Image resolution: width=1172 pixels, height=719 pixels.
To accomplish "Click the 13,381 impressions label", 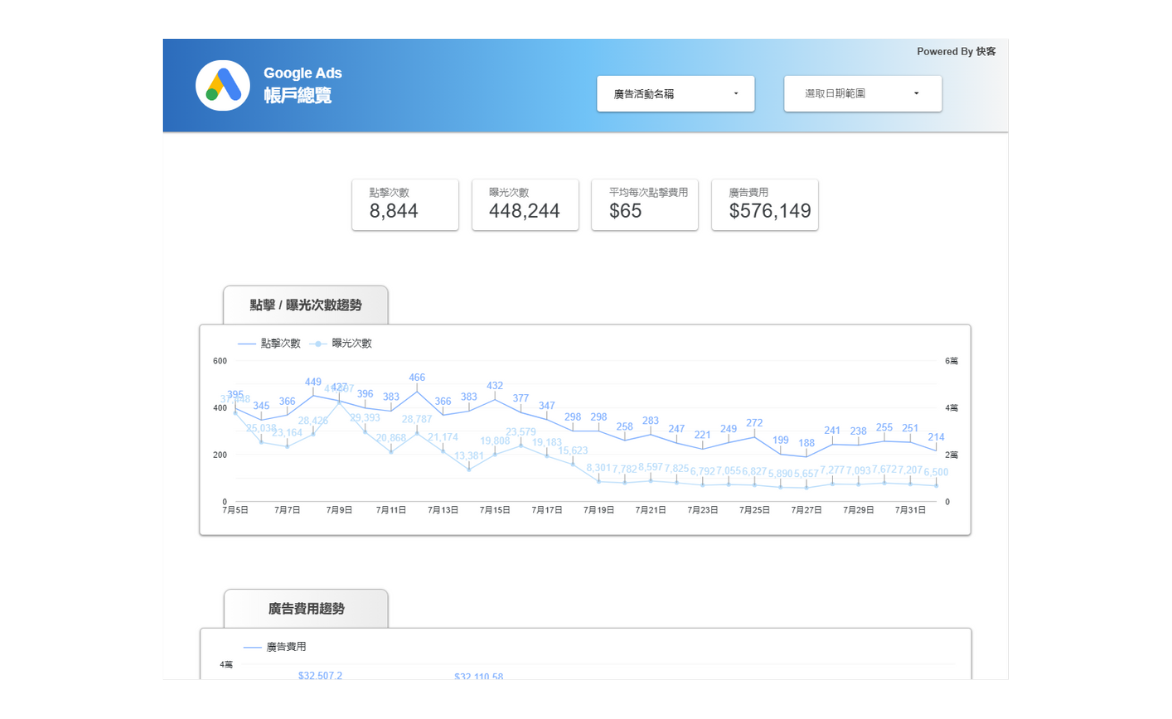I will coord(469,455).
